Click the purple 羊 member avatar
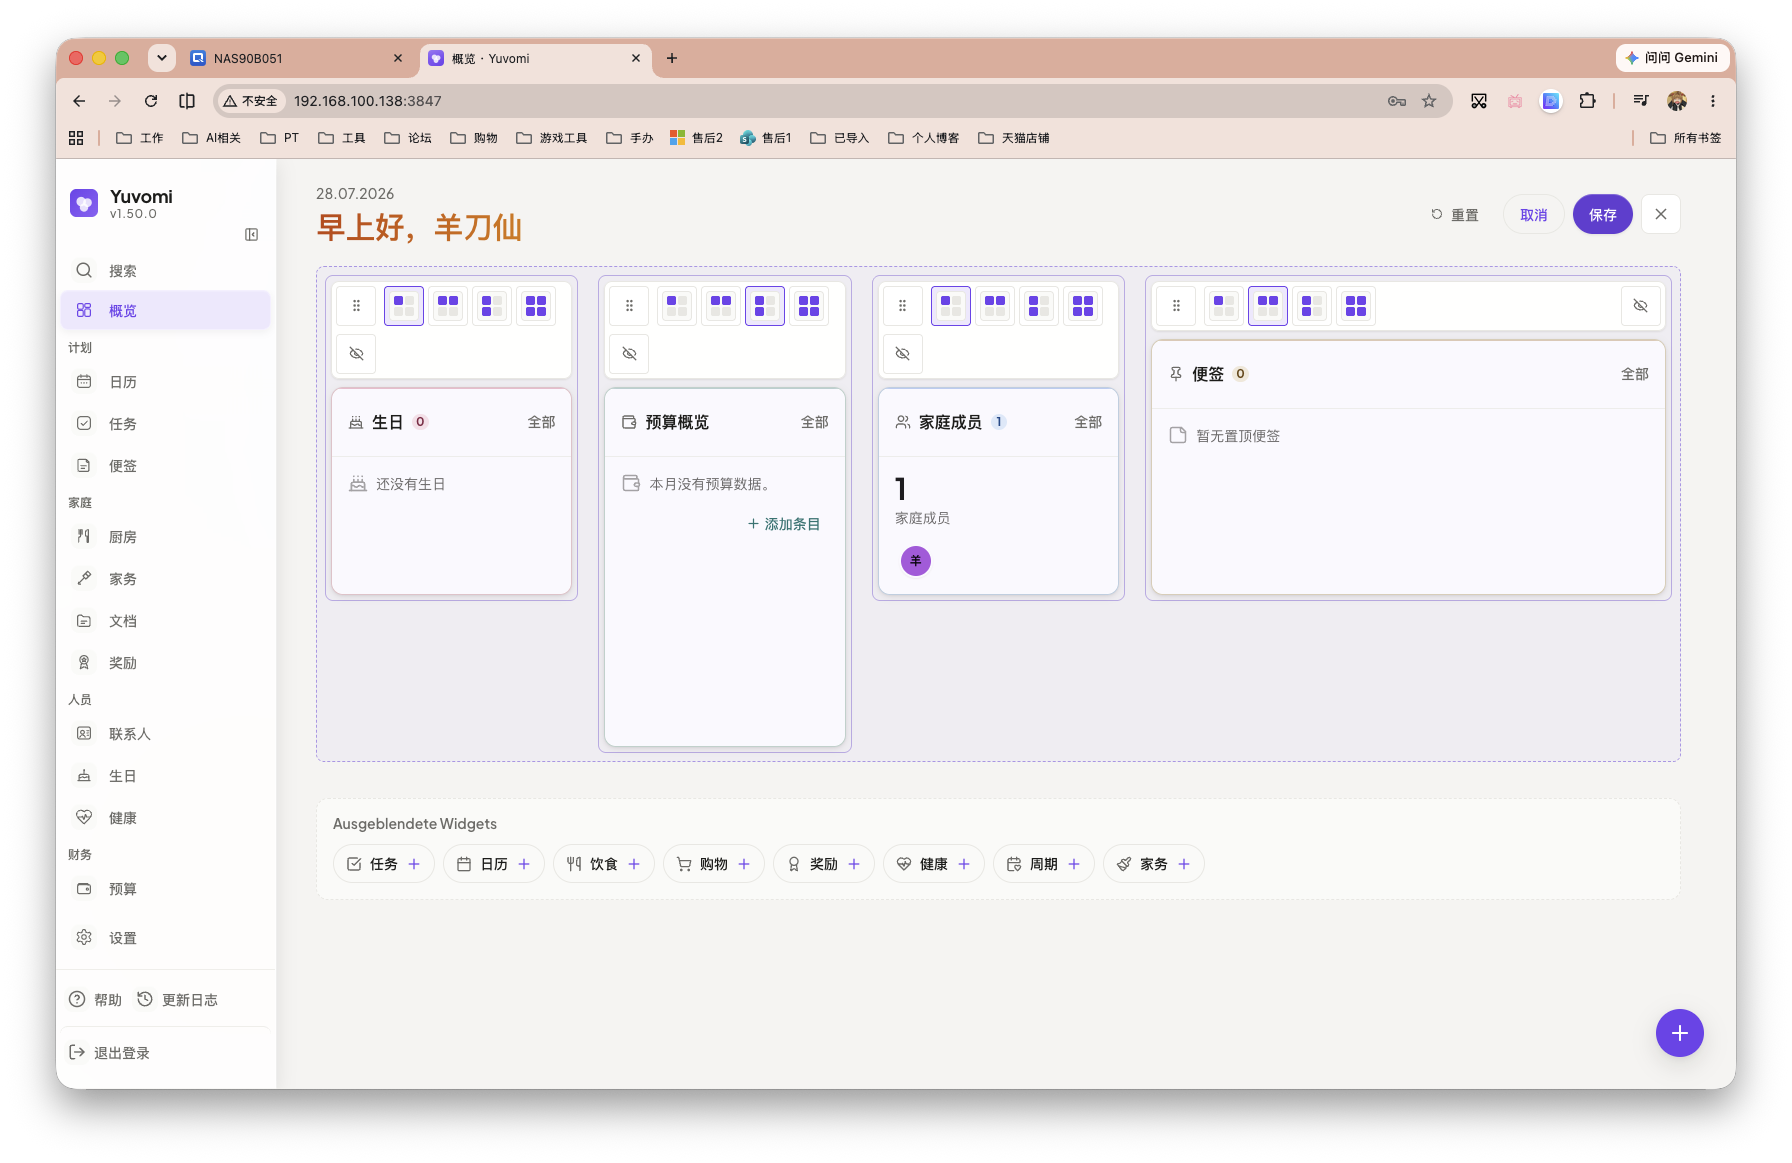Image resolution: width=1792 pixels, height=1163 pixels. pos(916,561)
